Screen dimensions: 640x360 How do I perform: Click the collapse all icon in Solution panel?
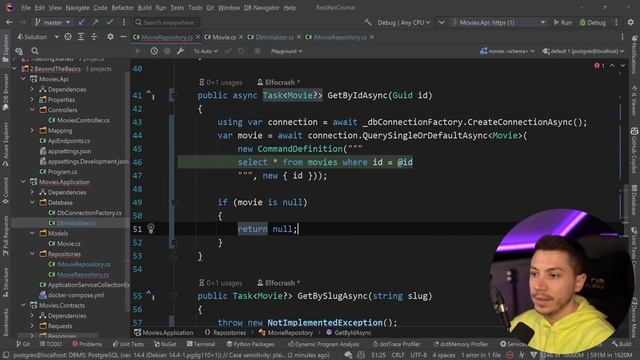pos(94,37)
